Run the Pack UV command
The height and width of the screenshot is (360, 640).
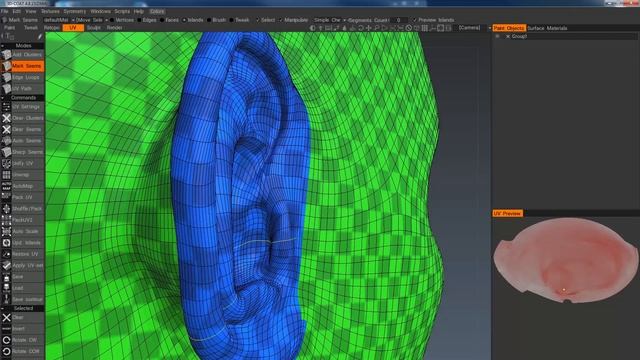coord(22,197)
